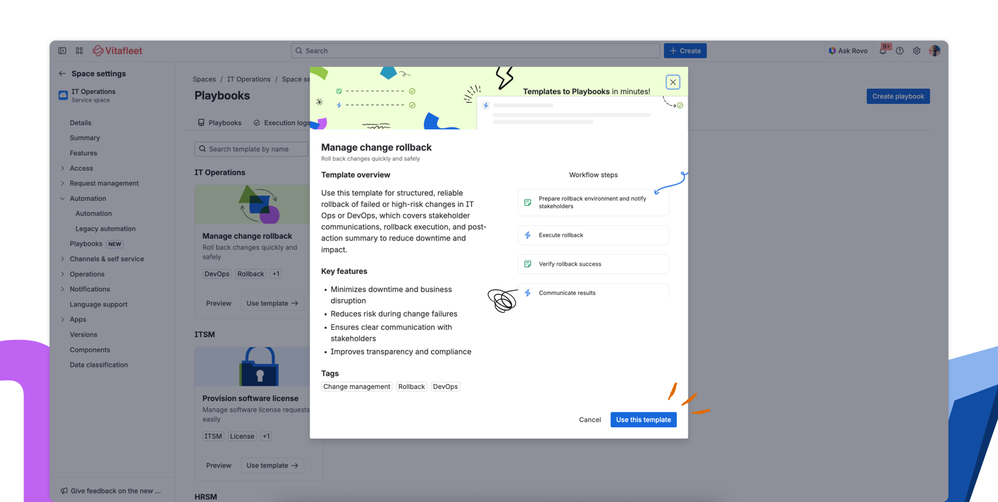Open Language support in sidebar
Viewport: 998px width, 502px height.
coord(99,305)
